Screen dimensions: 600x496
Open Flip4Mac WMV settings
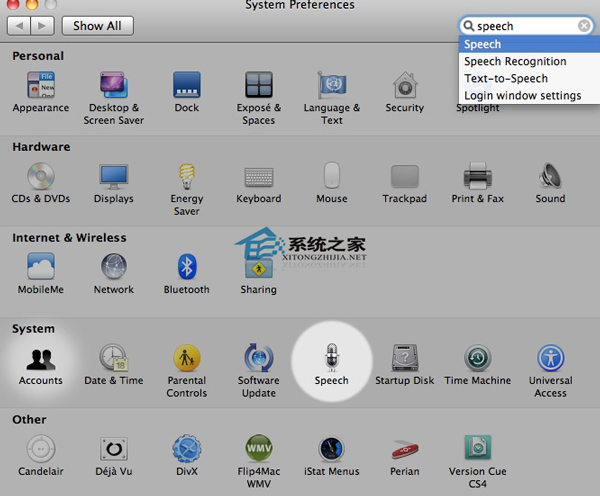(x=258, y=449)
